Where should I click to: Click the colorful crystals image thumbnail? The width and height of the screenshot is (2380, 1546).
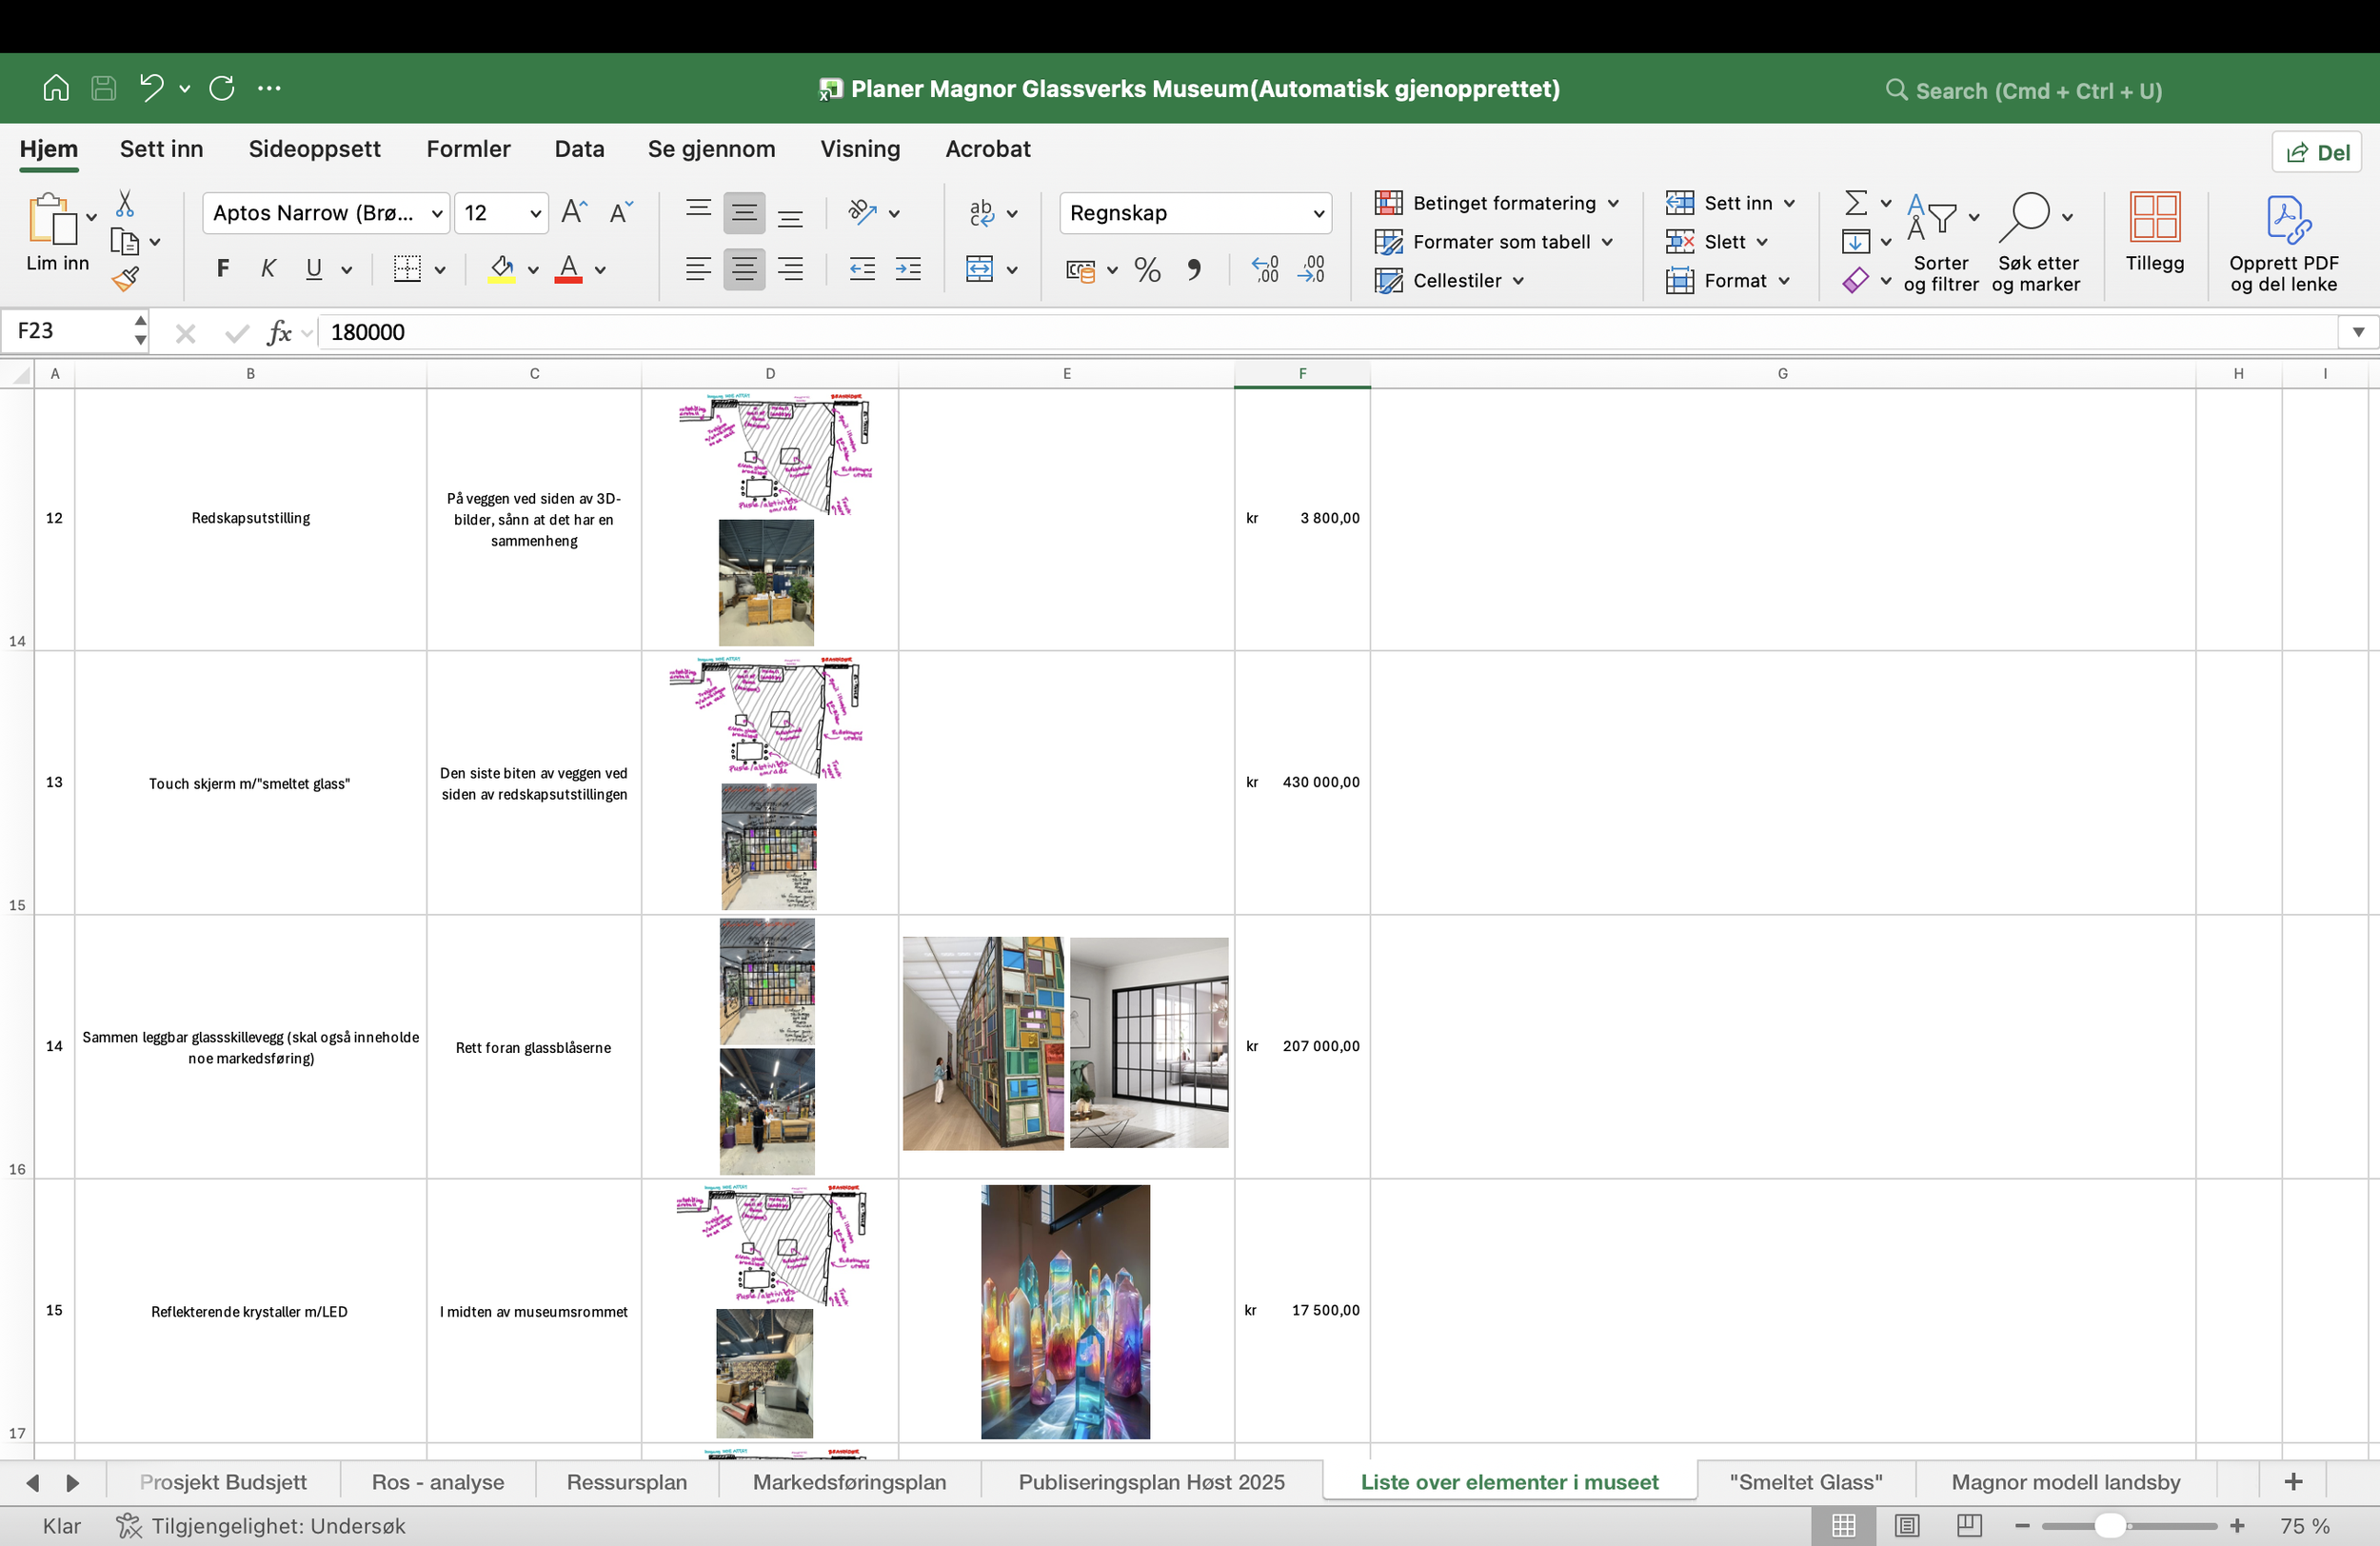click(1065, 1311)
